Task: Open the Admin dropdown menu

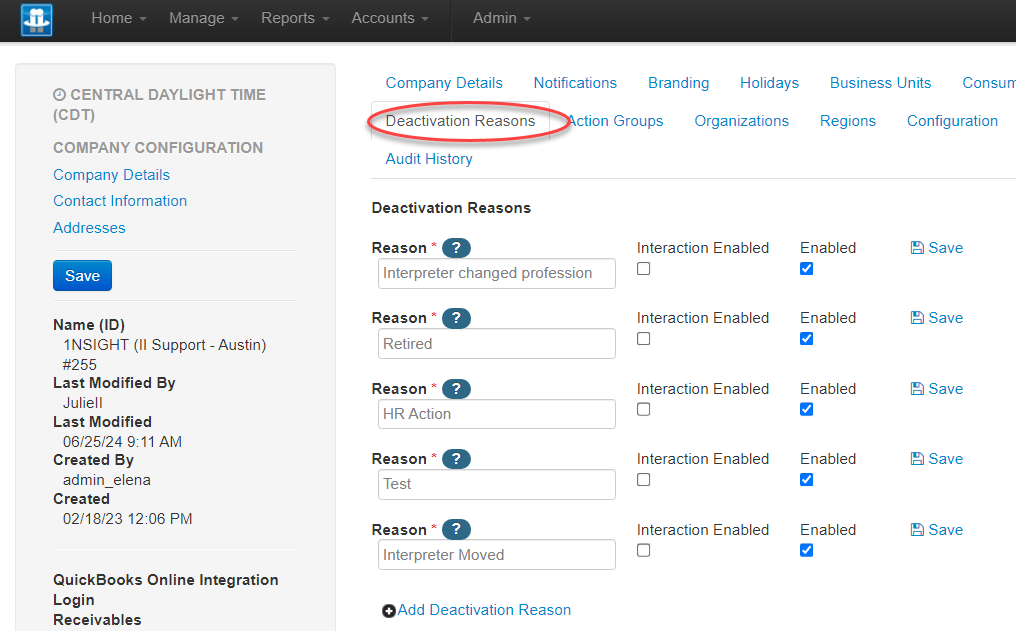Action: click(x=500, y=17)
